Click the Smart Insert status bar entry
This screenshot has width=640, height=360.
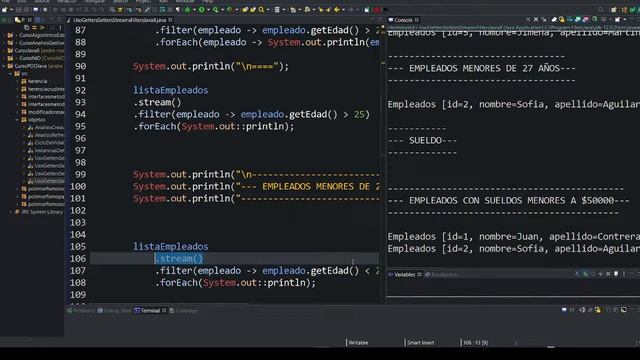coord(420,342)
